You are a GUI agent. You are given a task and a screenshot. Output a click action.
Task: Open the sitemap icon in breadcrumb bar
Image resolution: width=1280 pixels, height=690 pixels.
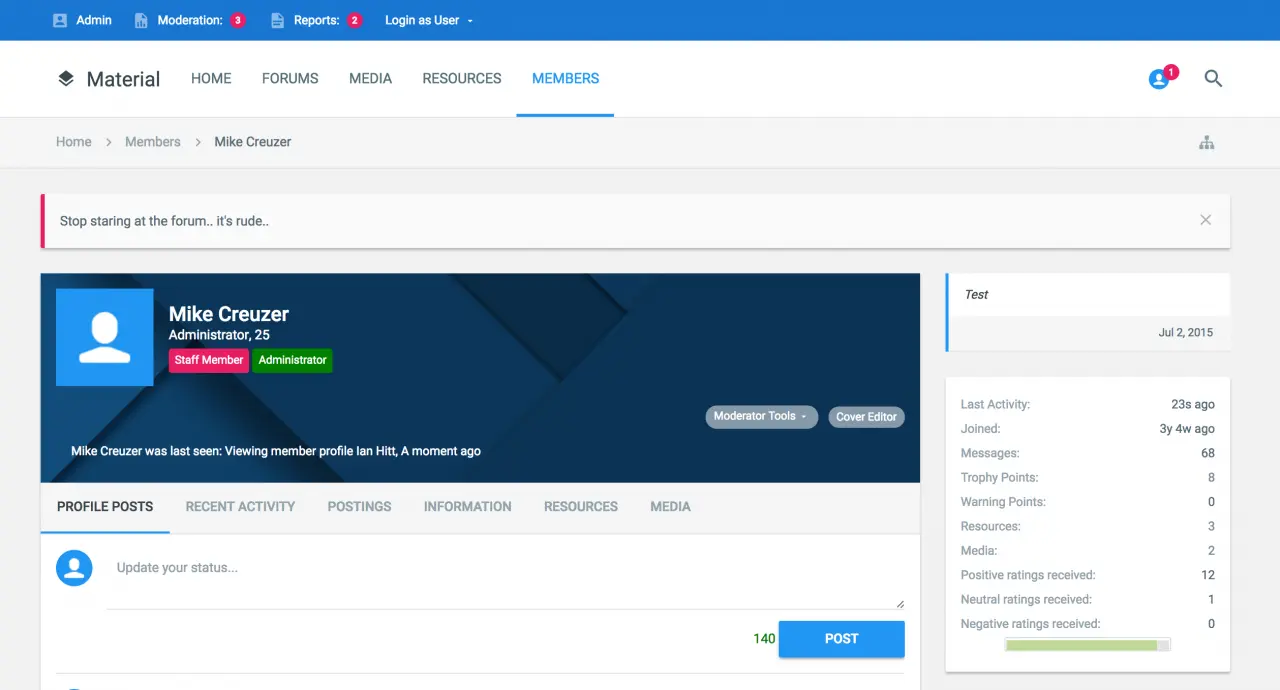1206,143
